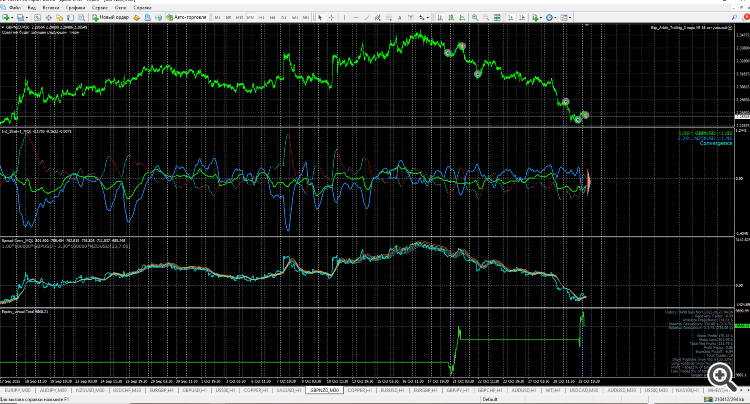The width and height of the screenshot is (750, 404).
Task: Click the Default profile in status bar
Action: pos(489,399)
